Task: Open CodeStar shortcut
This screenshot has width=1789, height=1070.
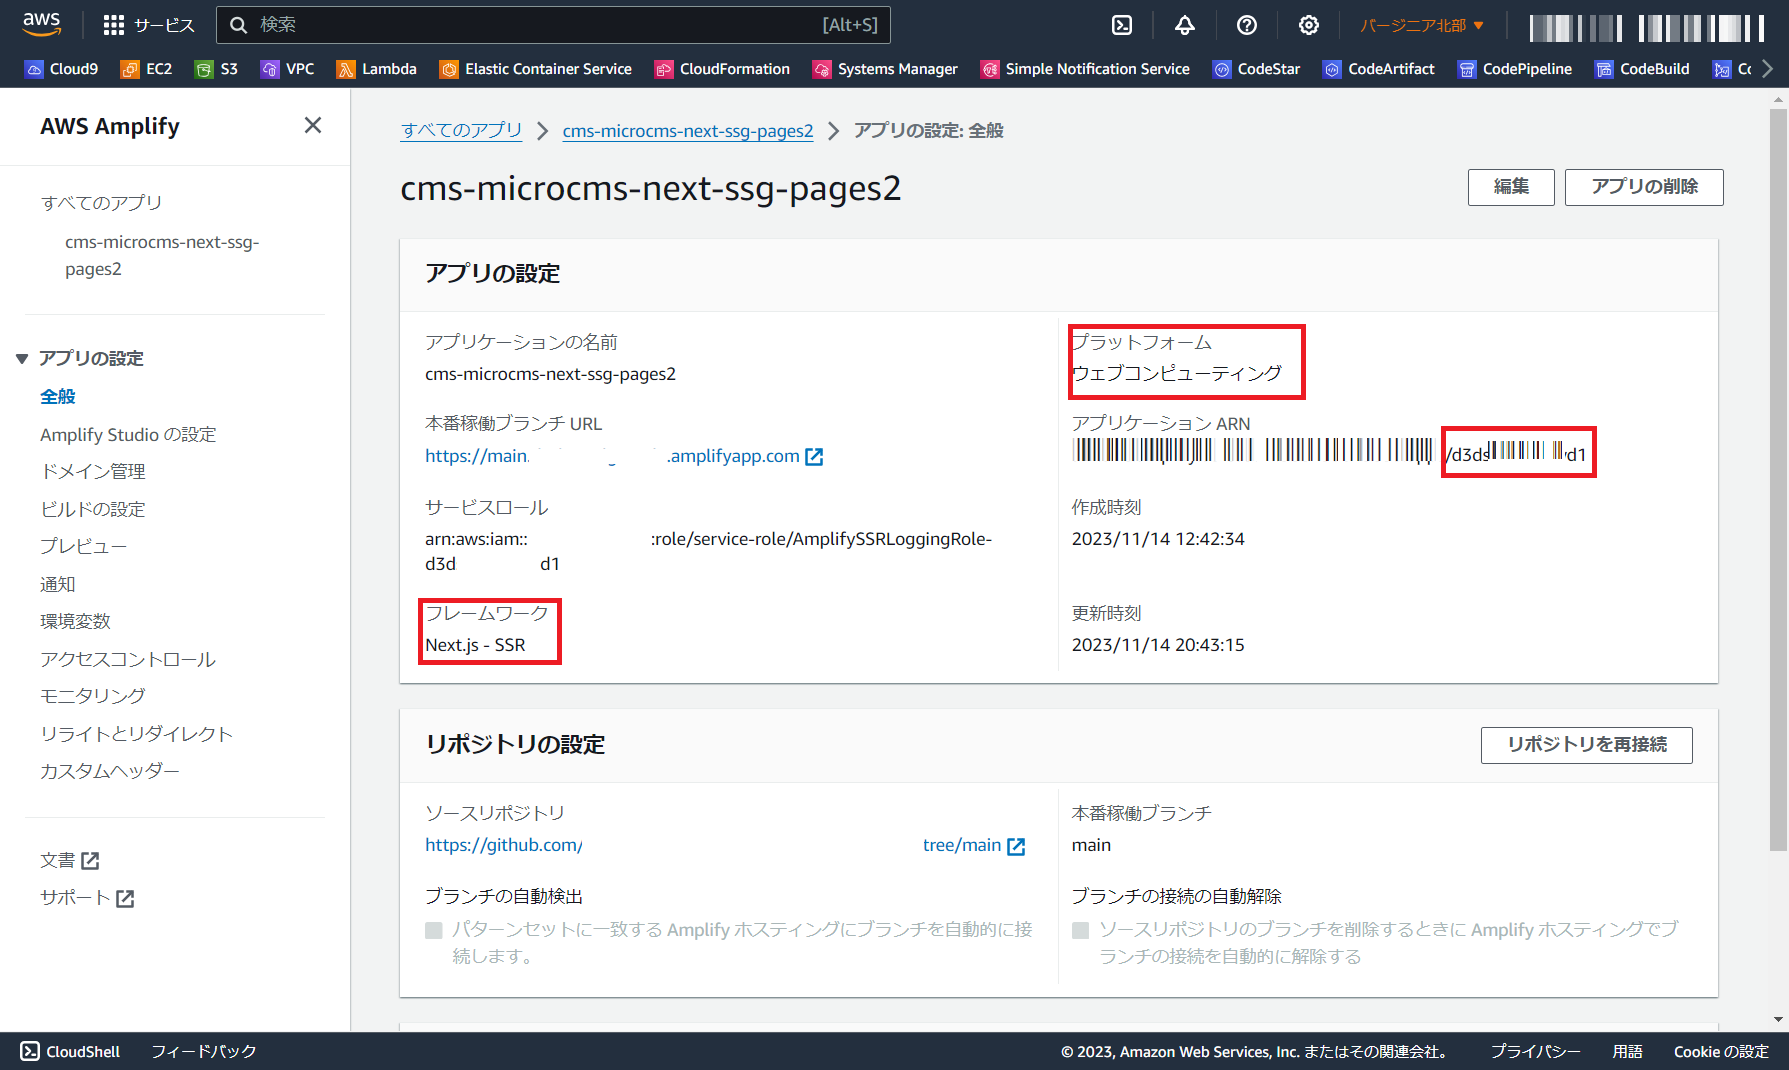Action: (1256, 69)
